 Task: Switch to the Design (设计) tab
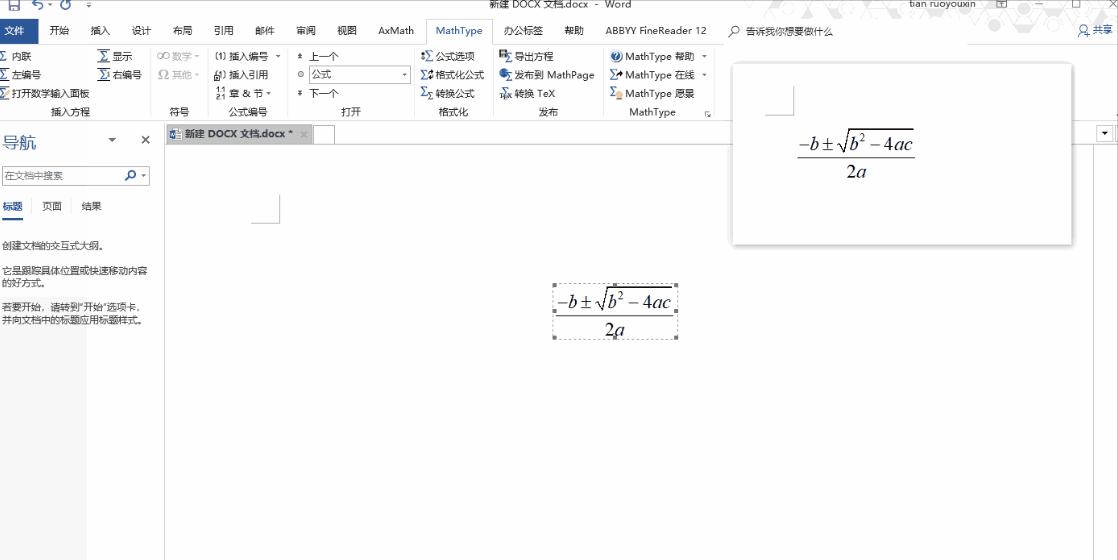click(142, 31)
